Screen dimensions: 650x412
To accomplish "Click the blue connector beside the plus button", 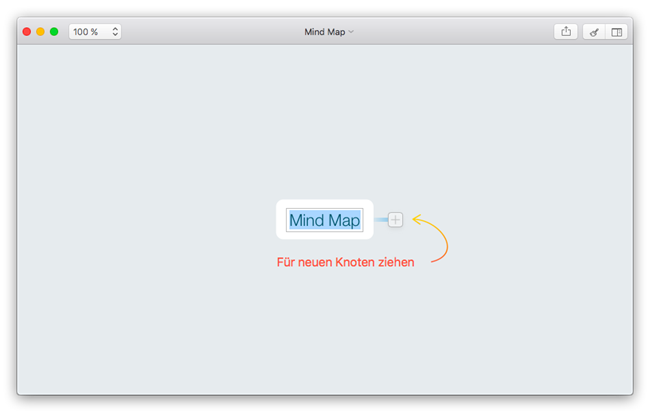I will click(380, 219).
